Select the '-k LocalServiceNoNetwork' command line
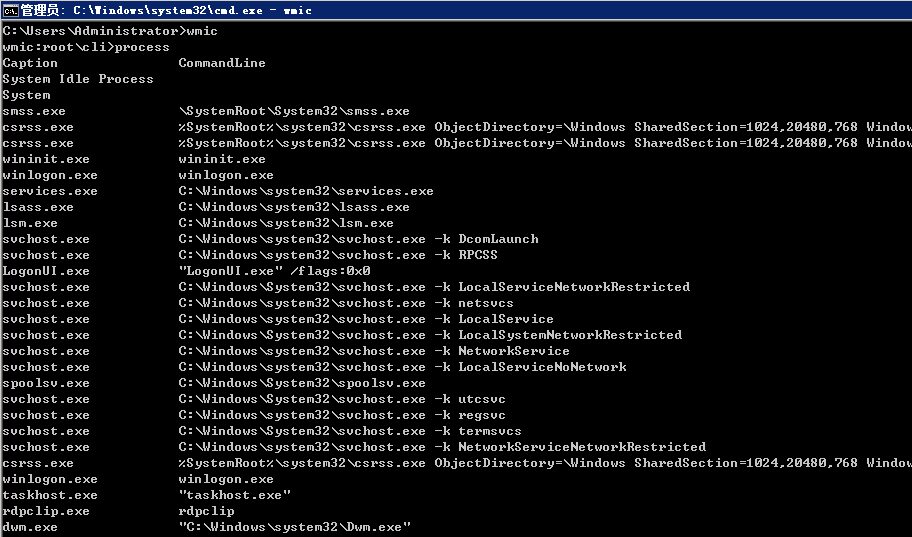The height and width of the screenshot is (537, 912). click(x=402, y=367)
